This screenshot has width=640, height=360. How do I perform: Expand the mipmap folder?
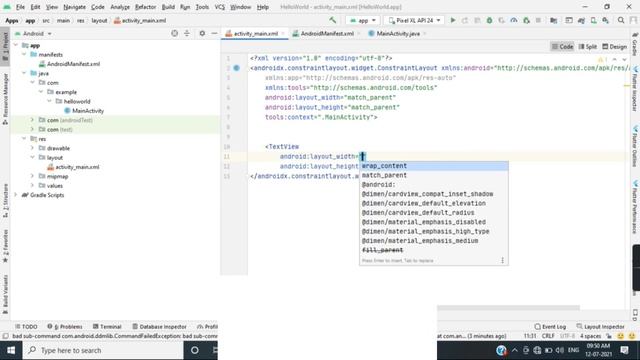32,176
